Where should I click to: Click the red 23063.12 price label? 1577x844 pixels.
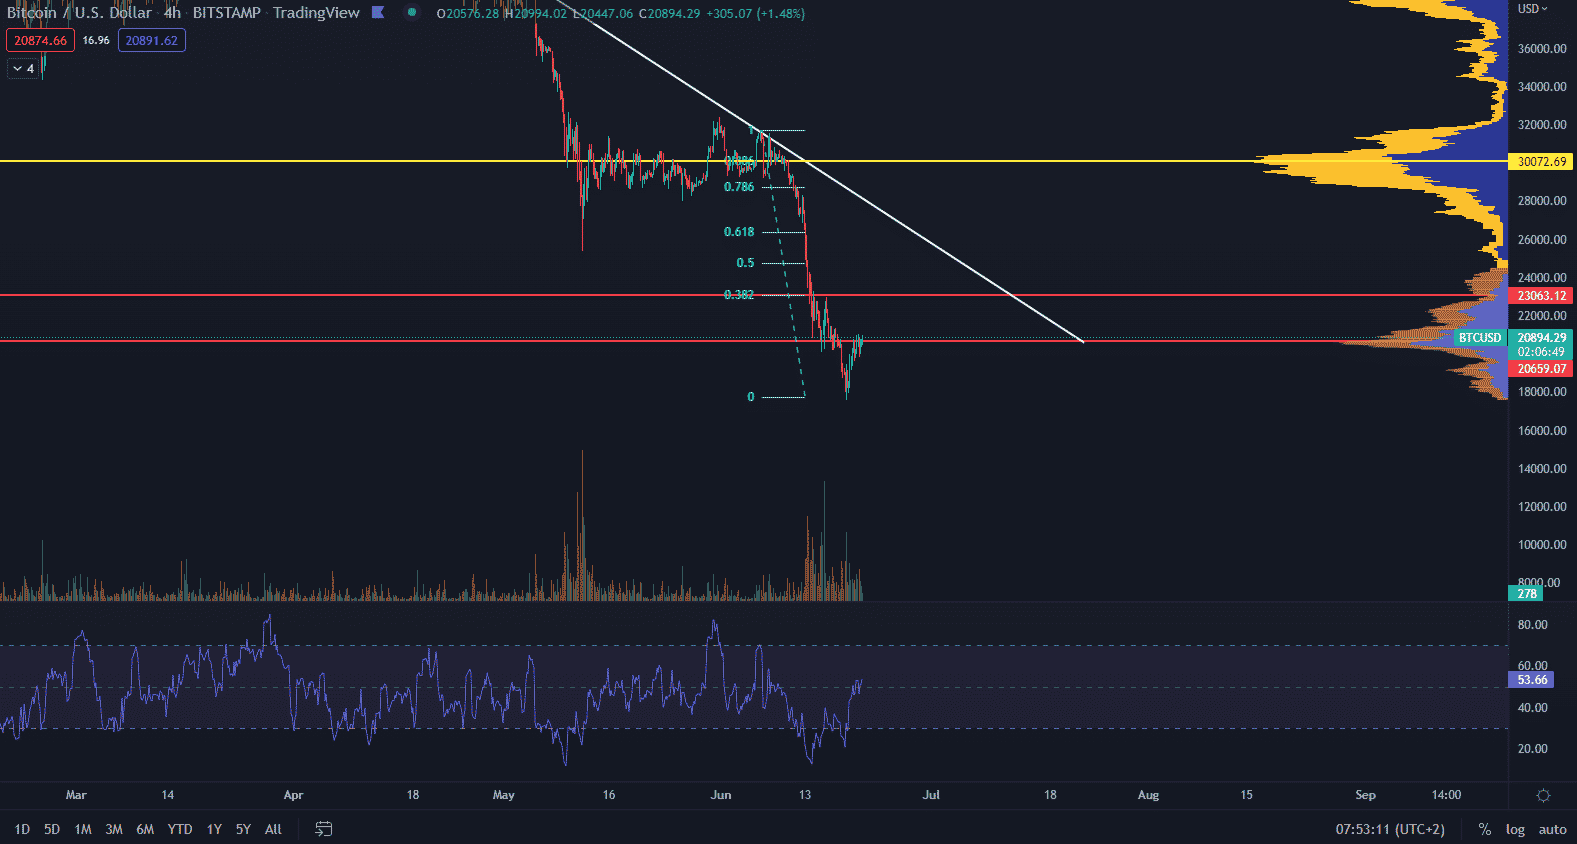(1541, 296)
